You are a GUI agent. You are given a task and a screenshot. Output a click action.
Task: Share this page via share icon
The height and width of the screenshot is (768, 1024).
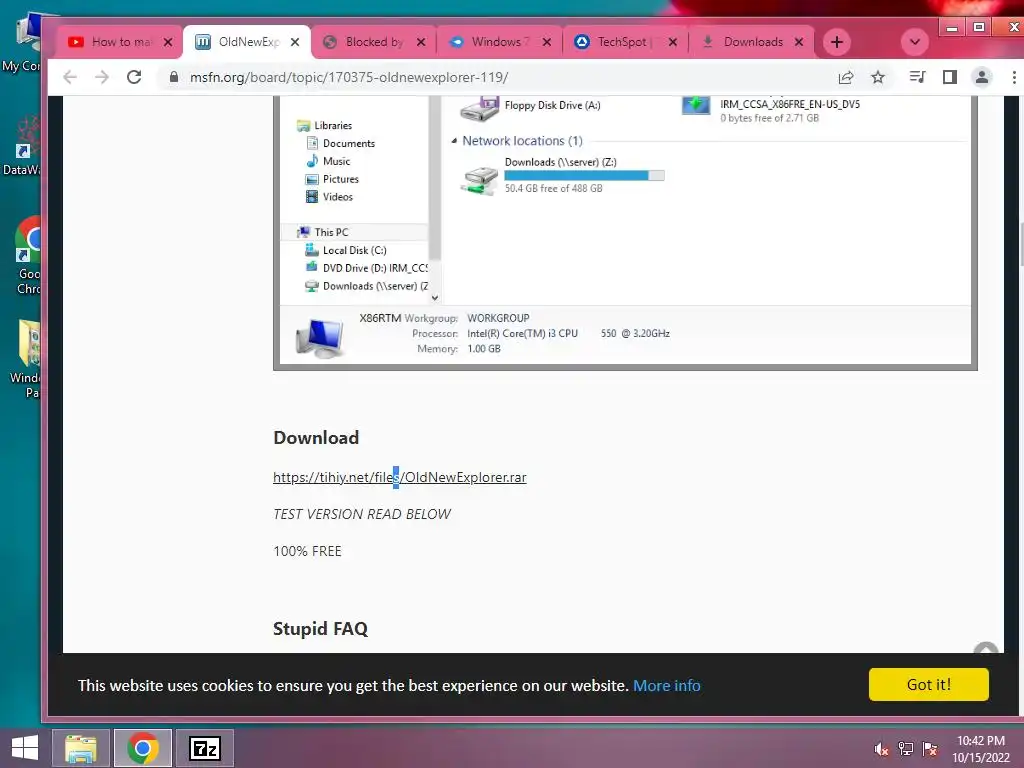click(846, 77)
